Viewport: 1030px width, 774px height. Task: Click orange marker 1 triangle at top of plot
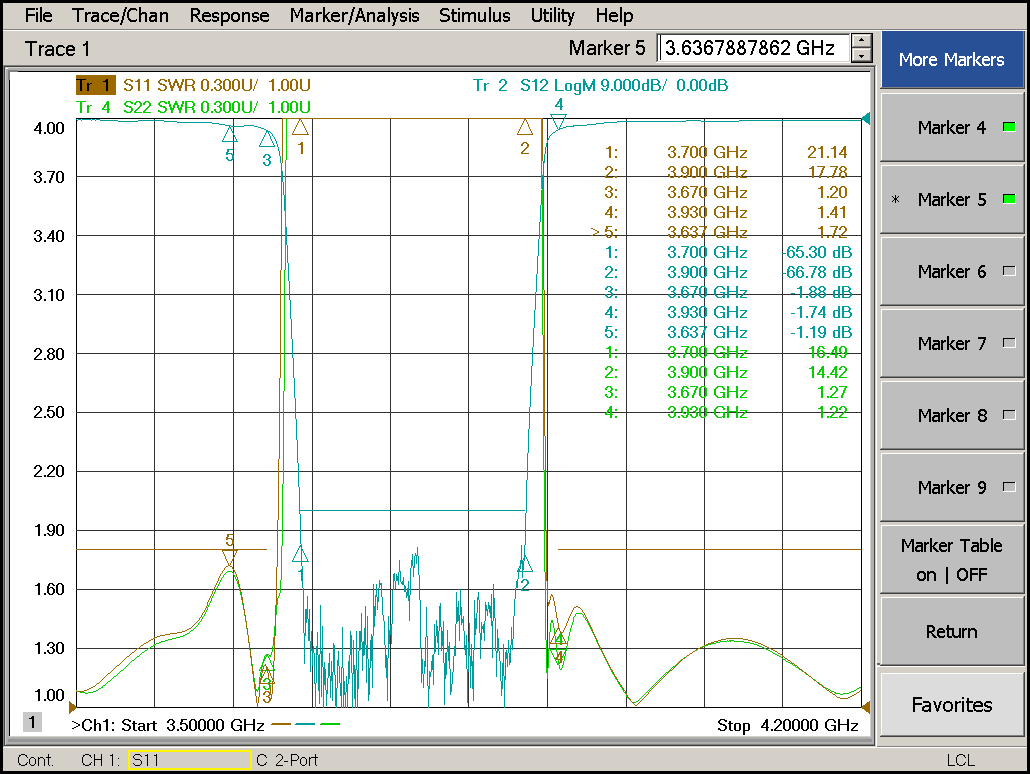click(300, 127)
